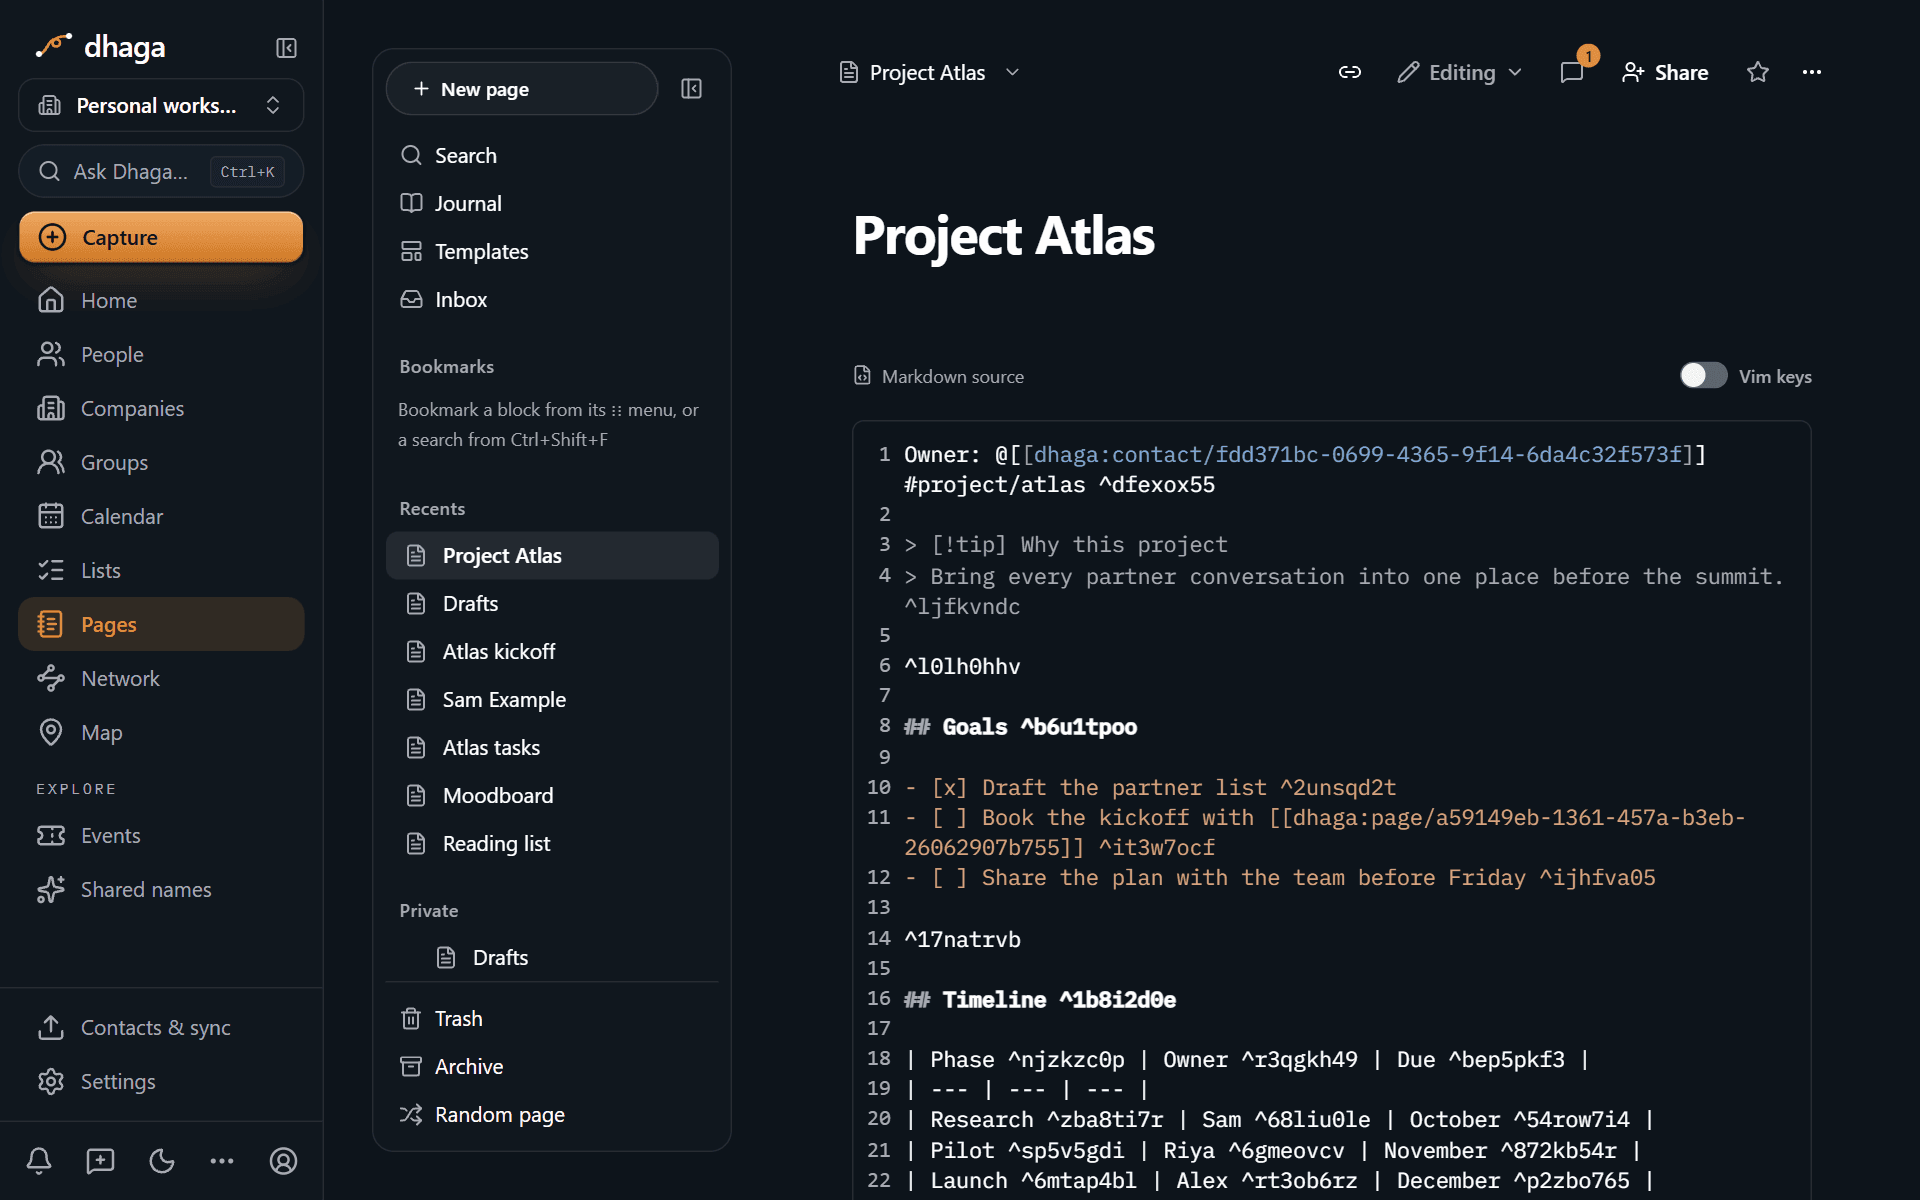Viewport: 1920px width, 1200px height.
Task: Click the feedback message-plus icon
Action: 100,1161
